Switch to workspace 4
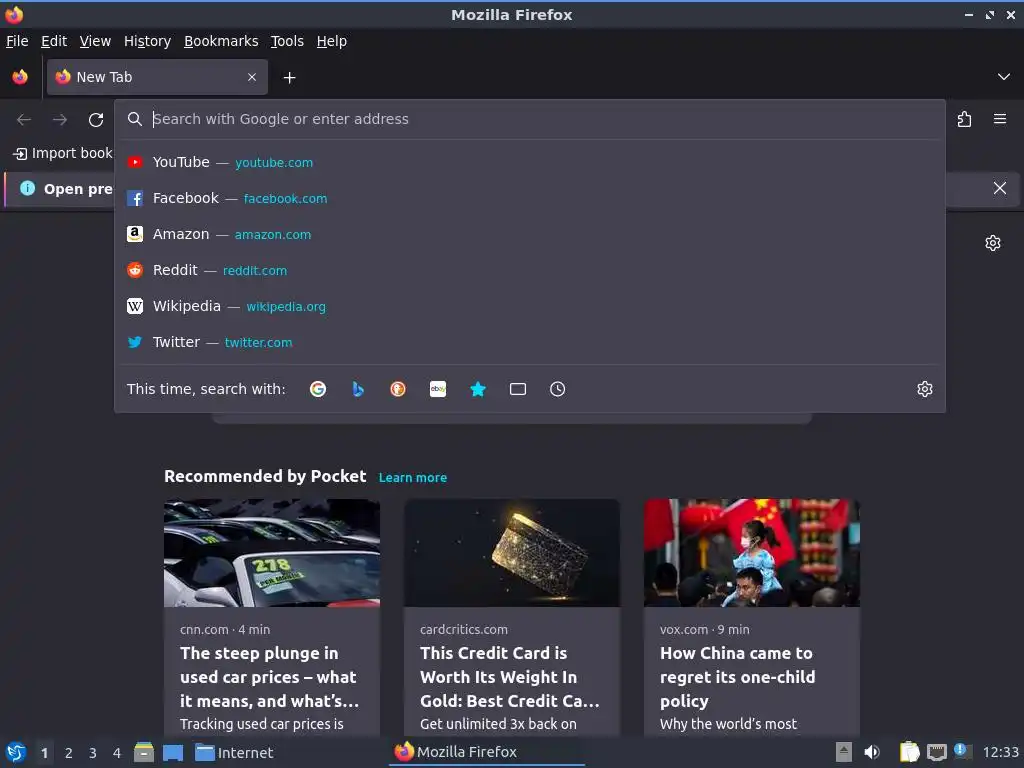Viewport: 1024px width, 768px height. [x=117, y=753]
